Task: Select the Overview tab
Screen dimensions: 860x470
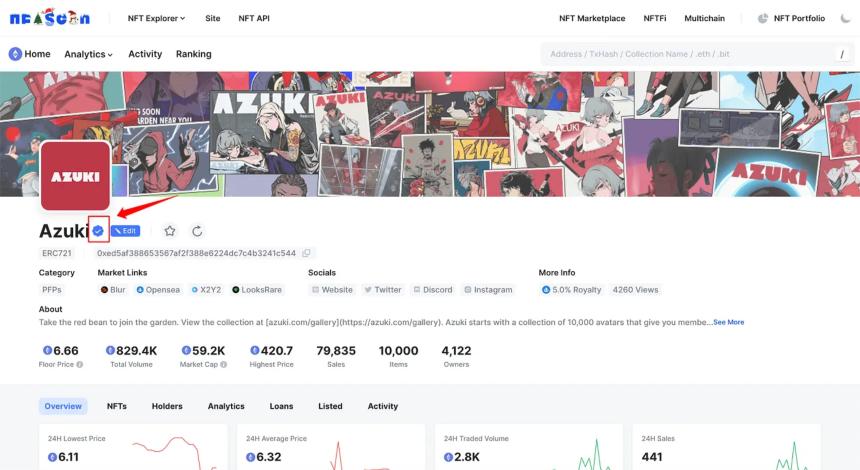Action: 63,406
